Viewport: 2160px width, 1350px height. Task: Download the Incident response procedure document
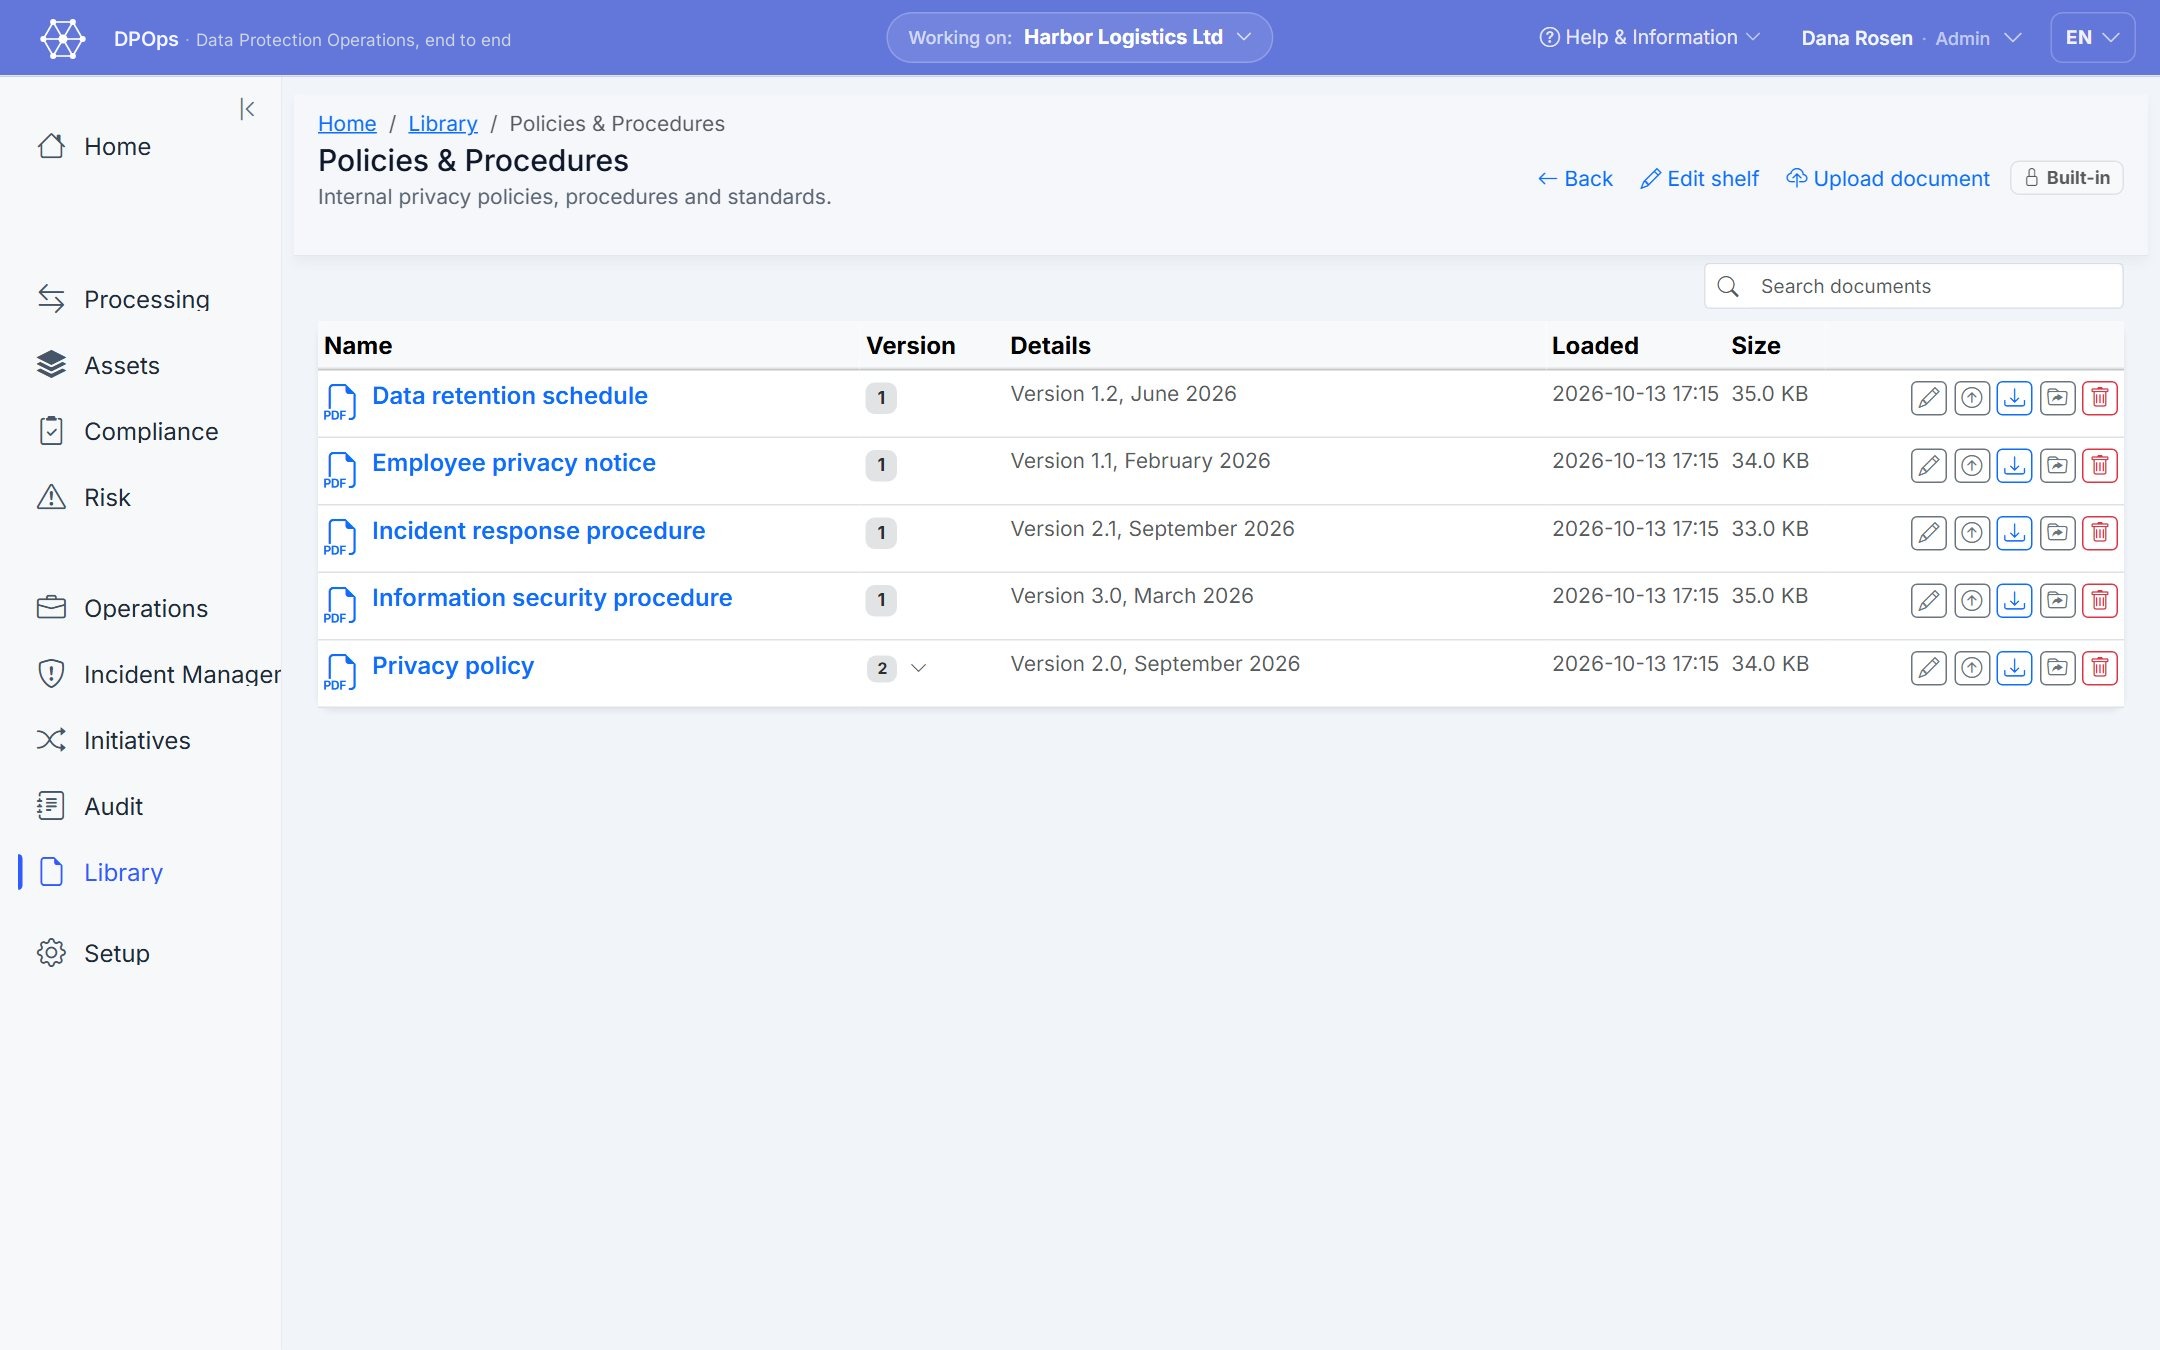(x=2014, y=533)
